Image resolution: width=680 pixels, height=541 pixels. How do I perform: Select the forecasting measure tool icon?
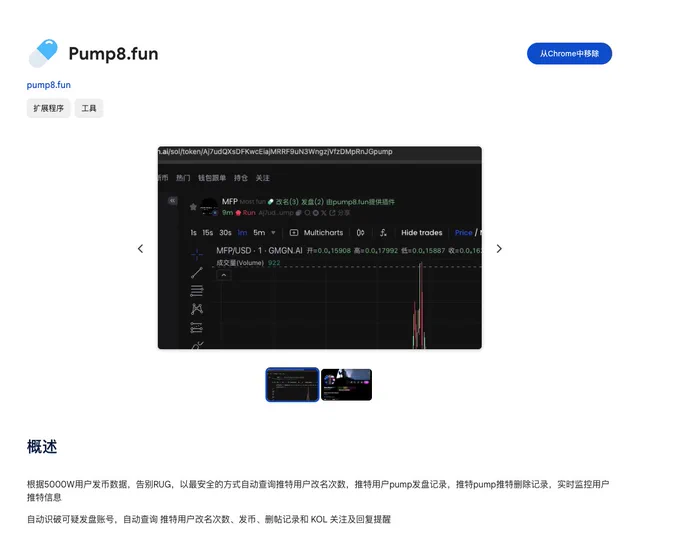click(x=197, y=328)
